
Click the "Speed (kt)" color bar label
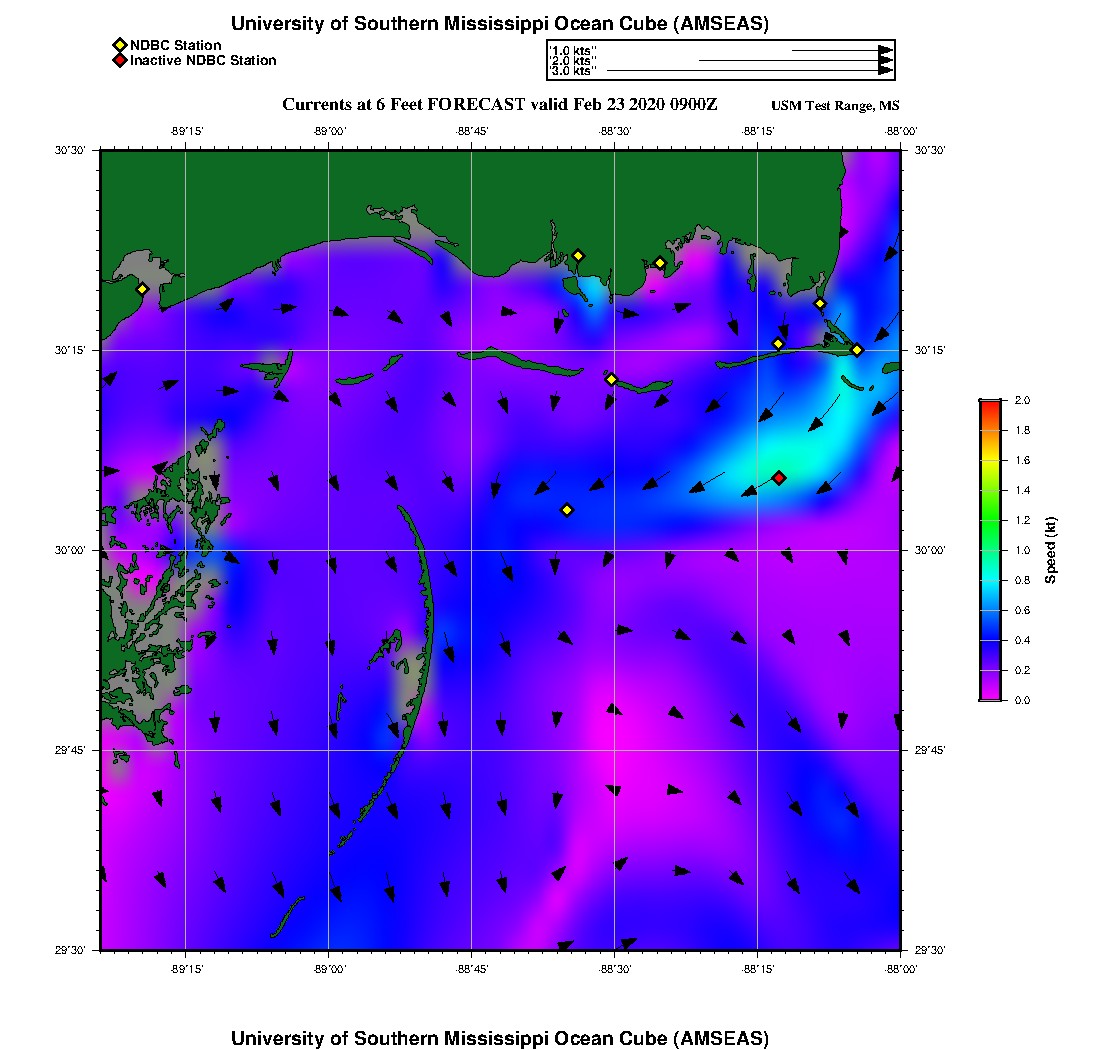1050,550
